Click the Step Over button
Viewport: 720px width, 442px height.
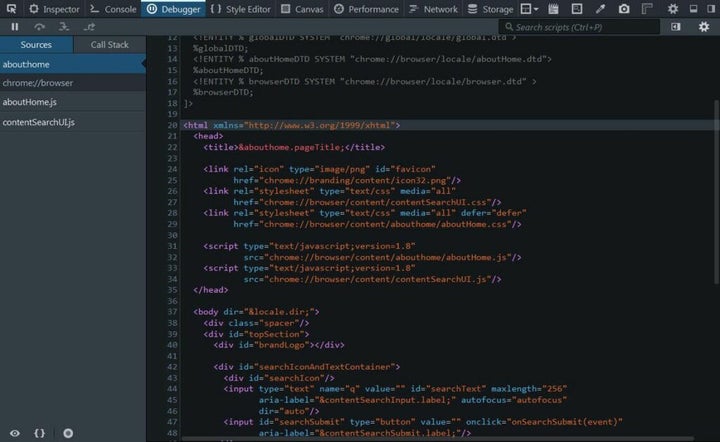point(40,27)
